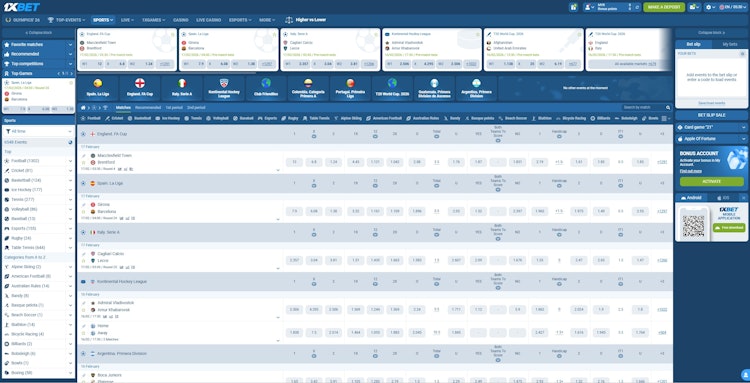Click the trophy icon in breadcrumb
The height and width of the screenshot is (383, 750).
(x=105, y=108)
